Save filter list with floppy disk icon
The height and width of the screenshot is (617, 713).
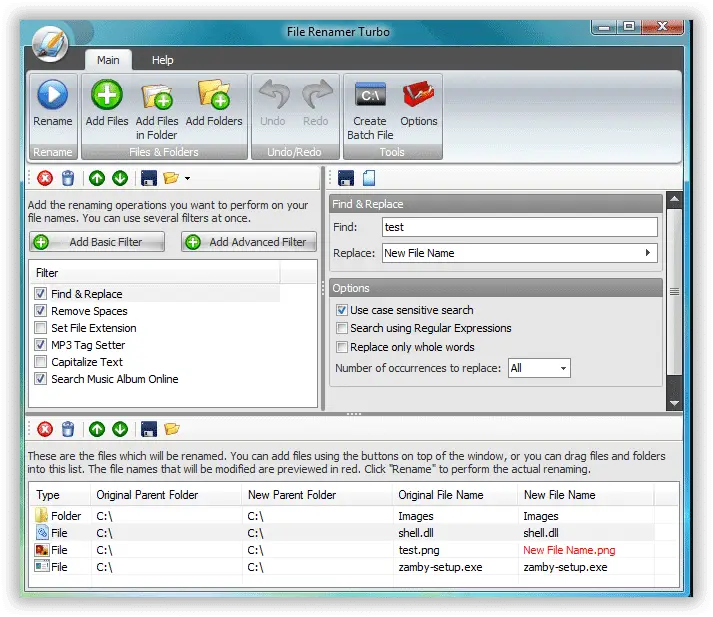point(149,178)
